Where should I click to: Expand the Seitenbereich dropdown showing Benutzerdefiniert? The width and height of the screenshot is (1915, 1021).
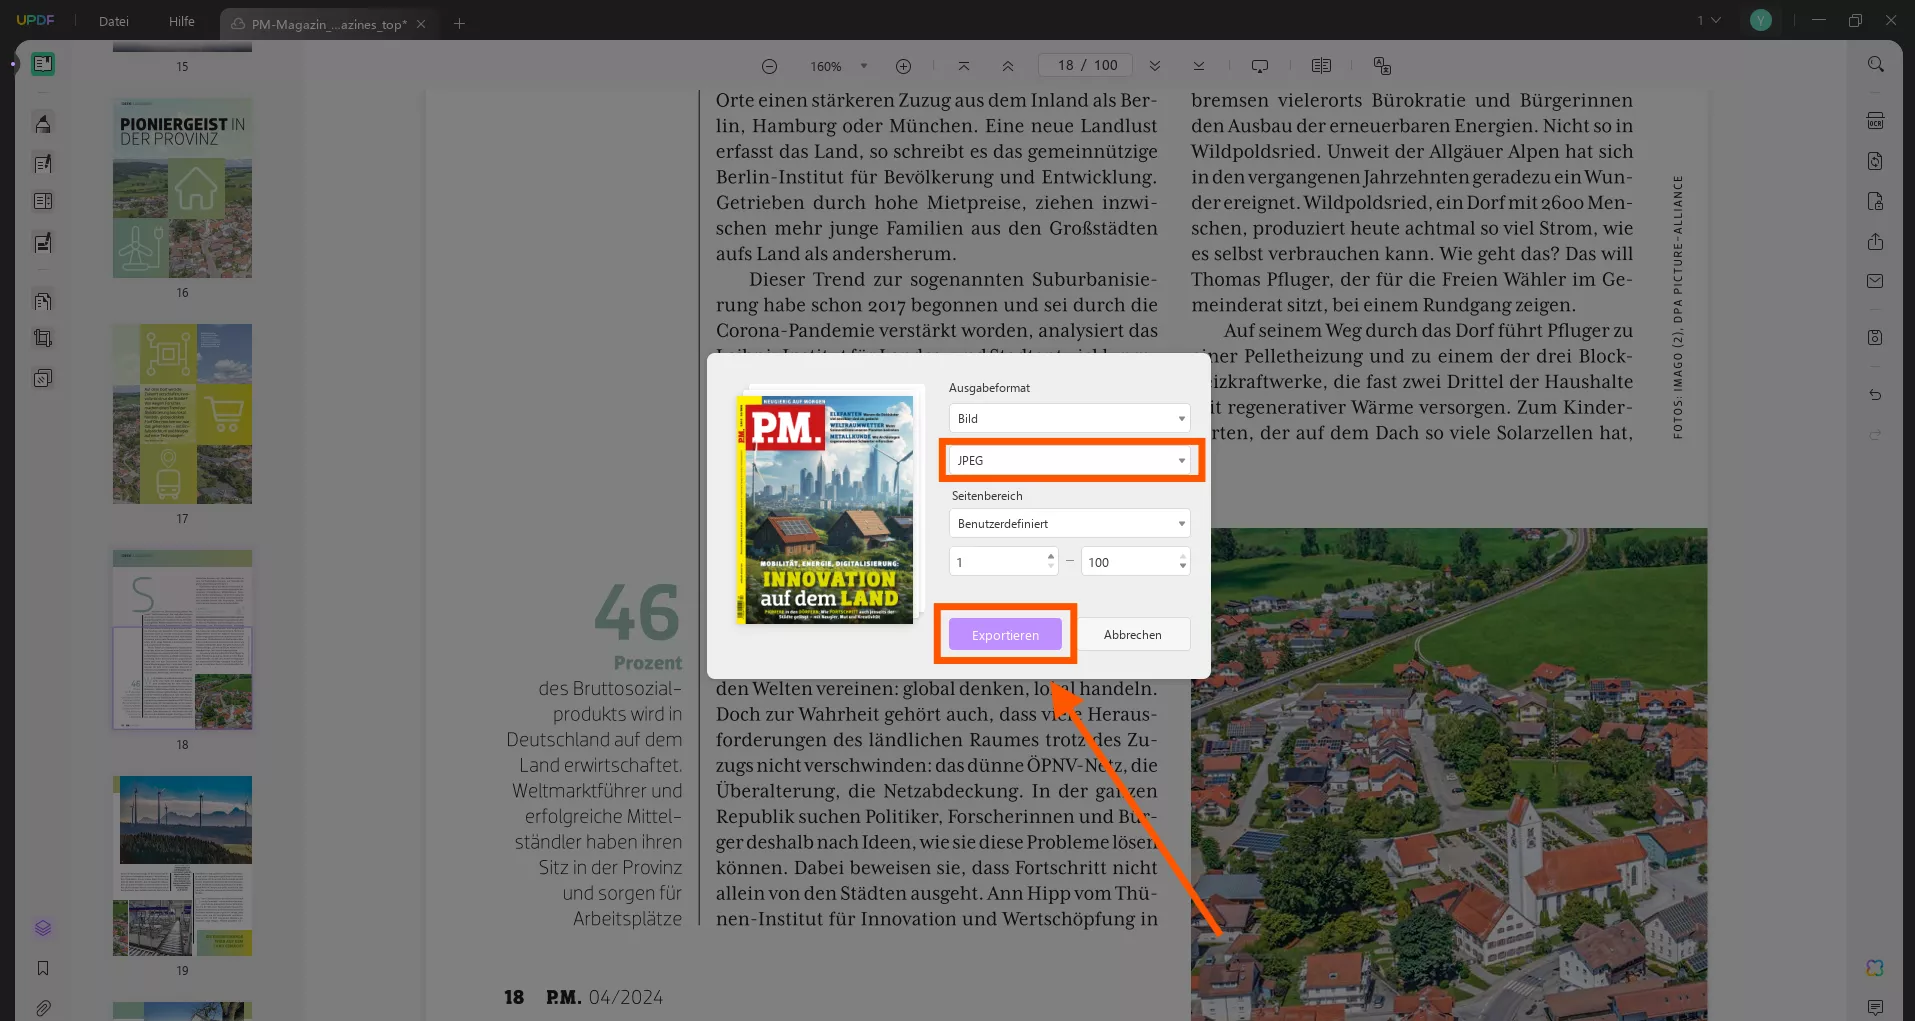point(1068,523)
